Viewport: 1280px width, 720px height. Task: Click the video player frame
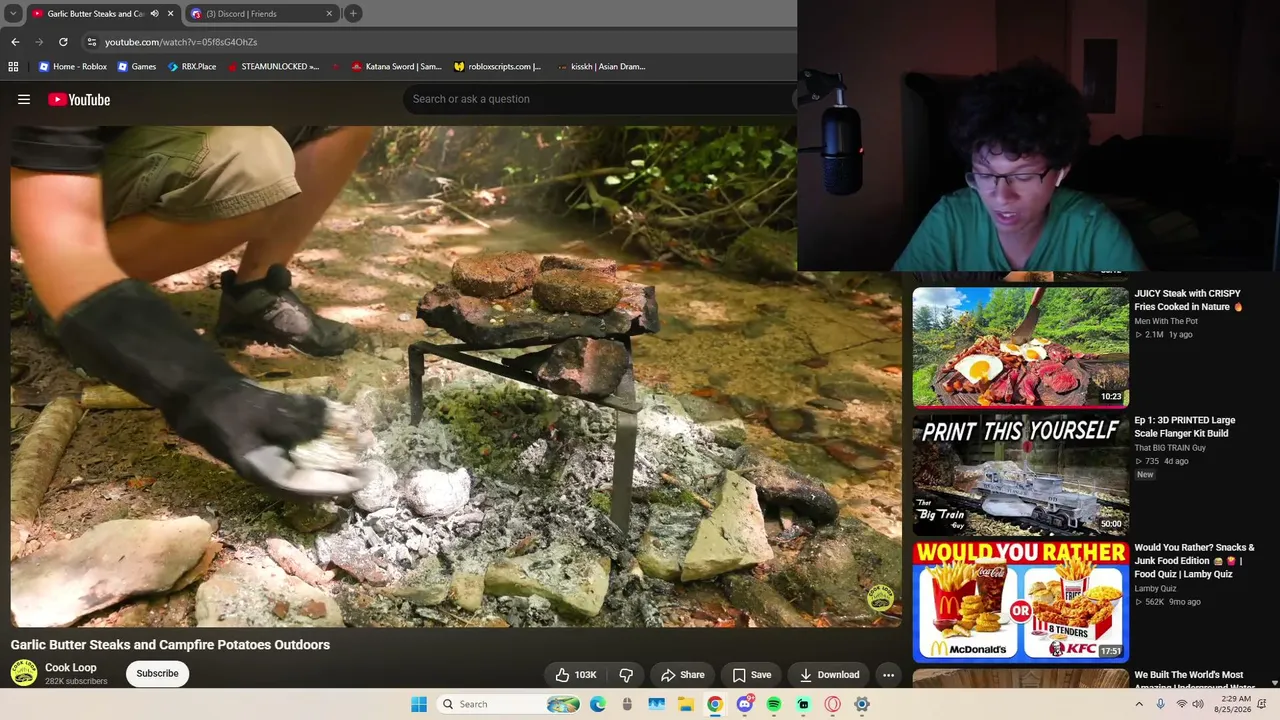[x=456, y=376]
